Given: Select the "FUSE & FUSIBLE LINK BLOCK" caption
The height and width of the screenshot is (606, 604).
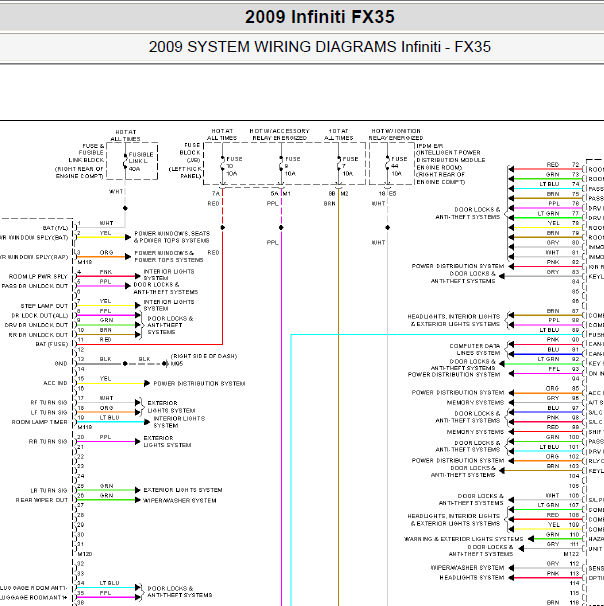Looking at the screenshot, I should 87,153.
